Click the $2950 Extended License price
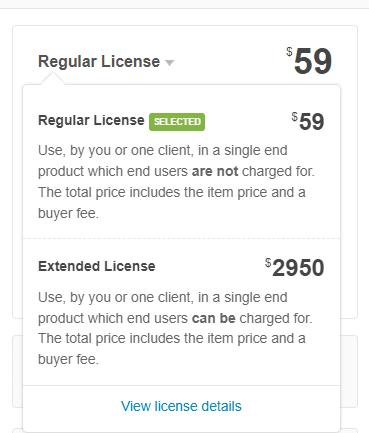This screenshot has width=369, height=433. [x=295, y=267]
